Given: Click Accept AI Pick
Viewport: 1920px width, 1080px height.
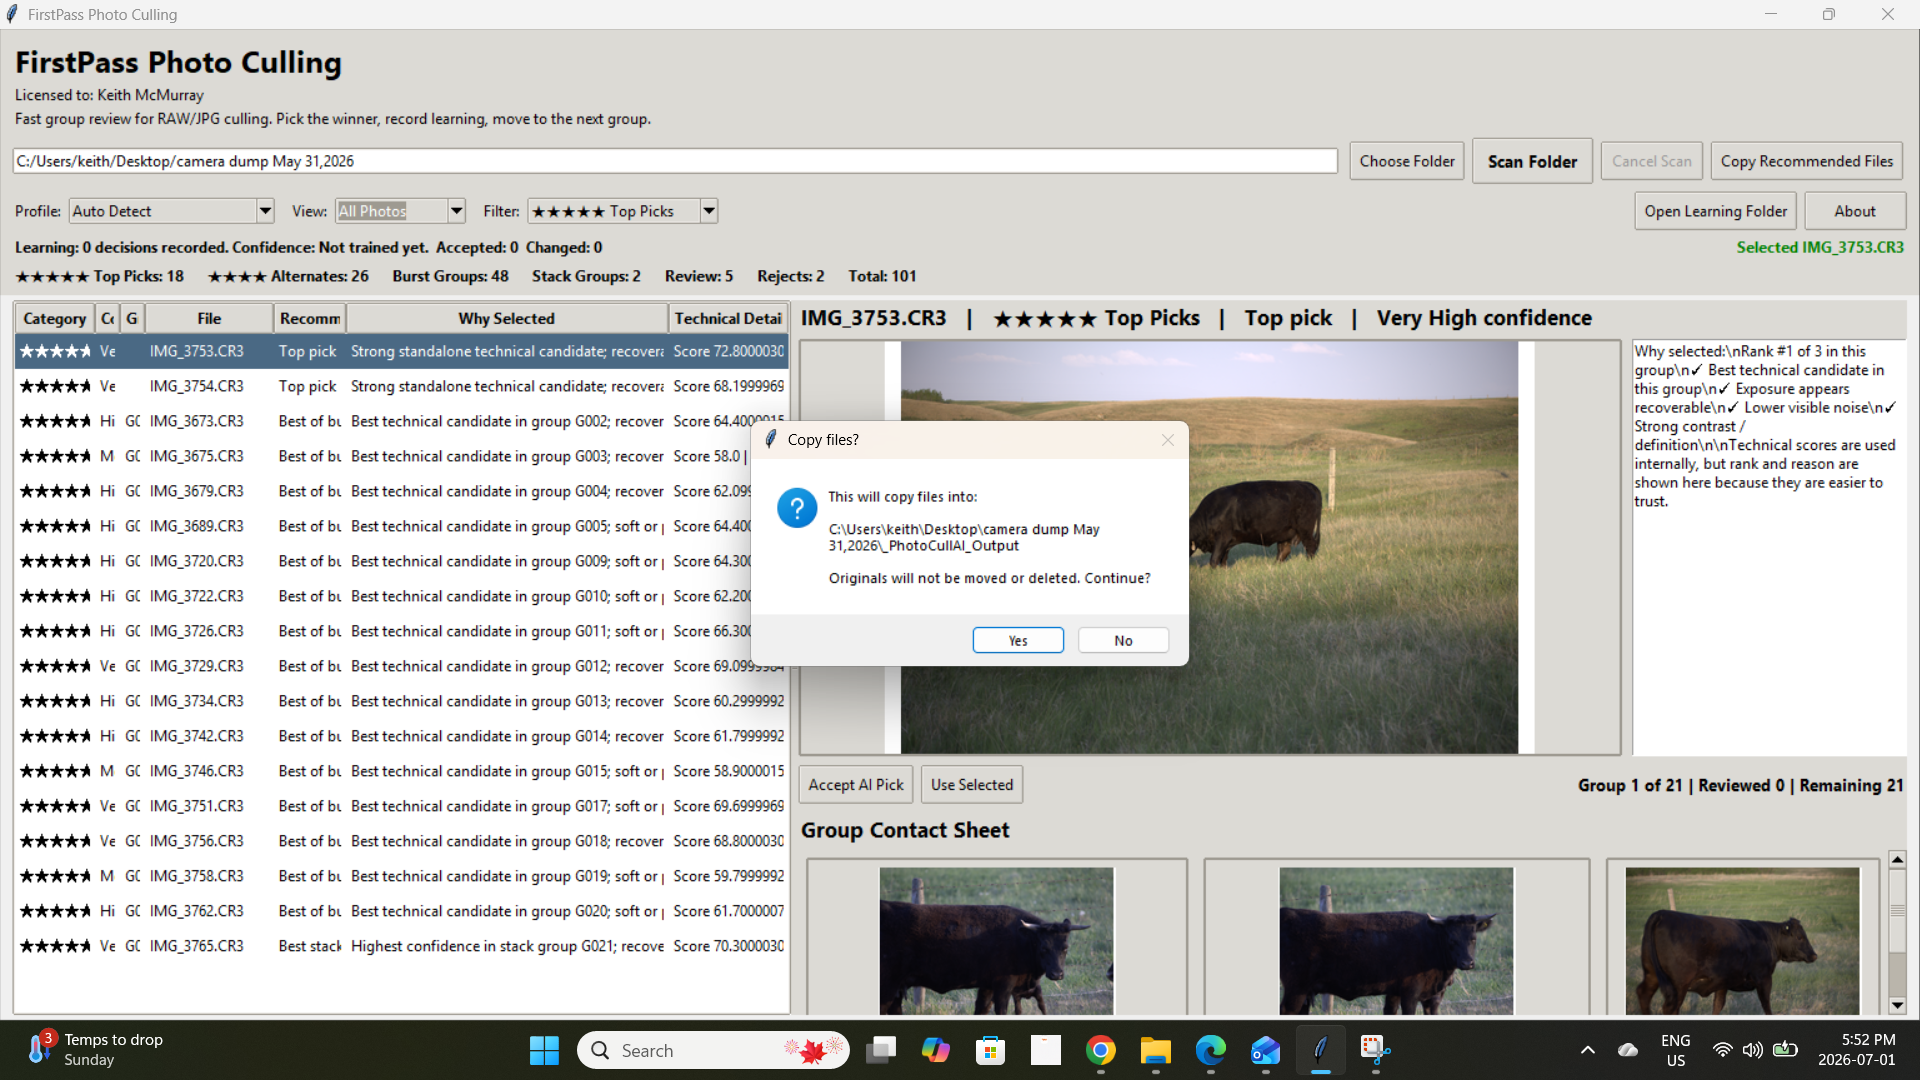Looking at the screenshot, I should click(x=856, y=785).
